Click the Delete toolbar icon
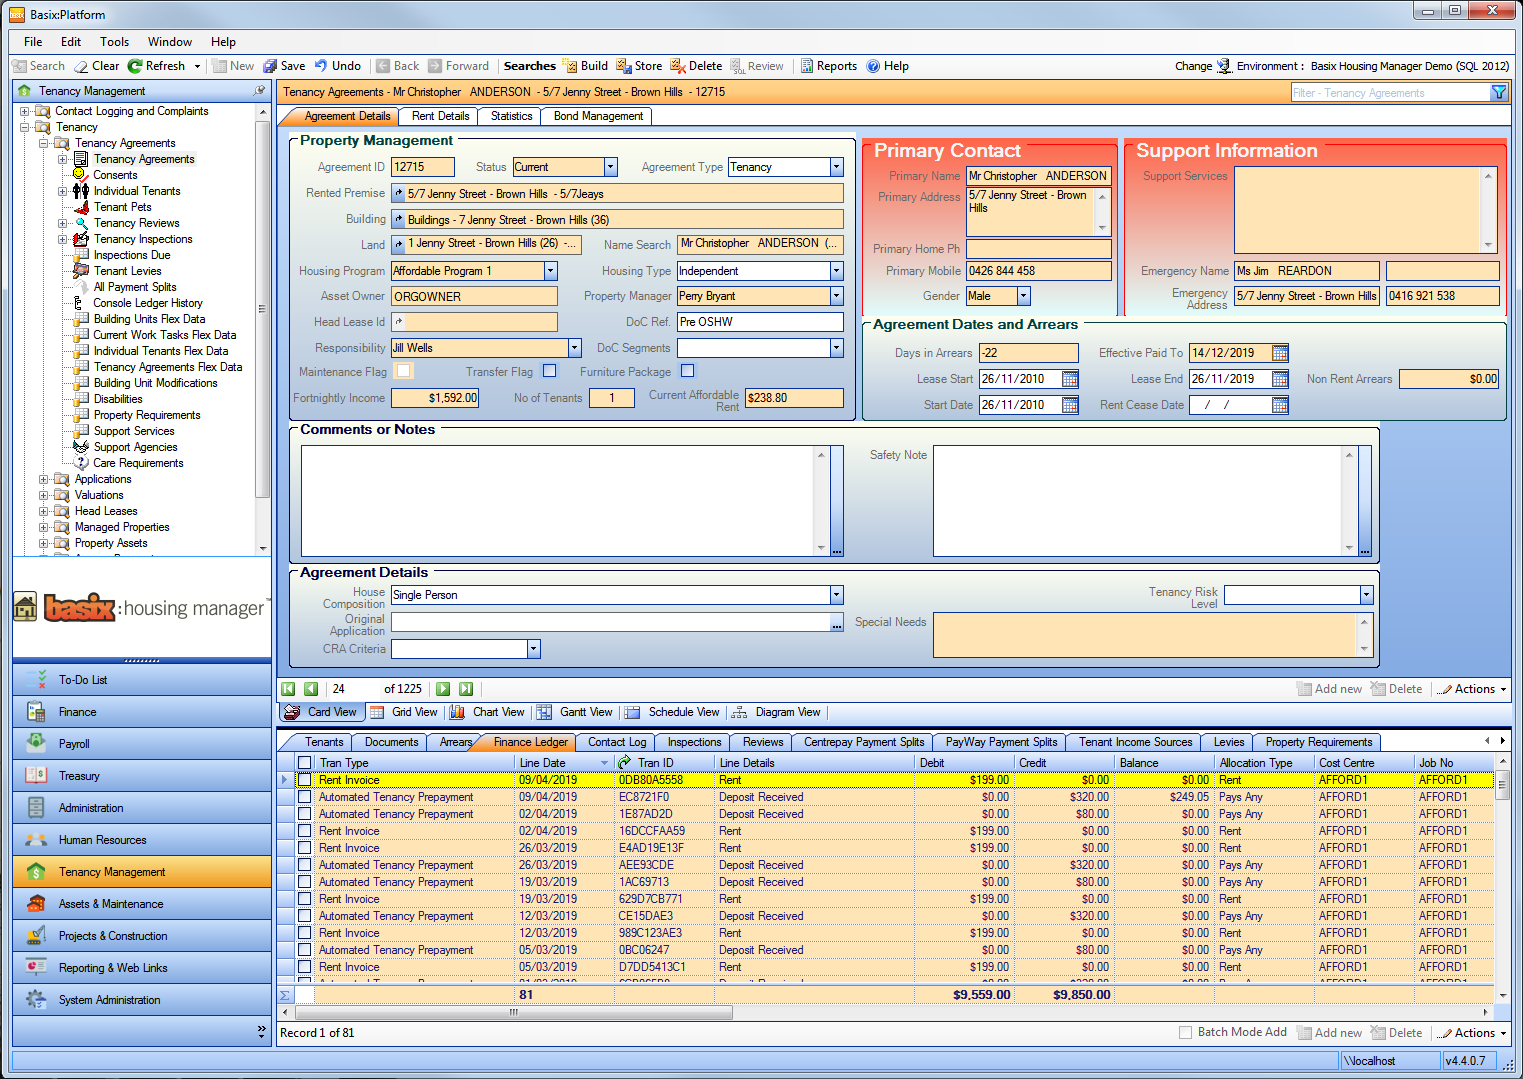Screen dimensions: 1523x1079 695,66
